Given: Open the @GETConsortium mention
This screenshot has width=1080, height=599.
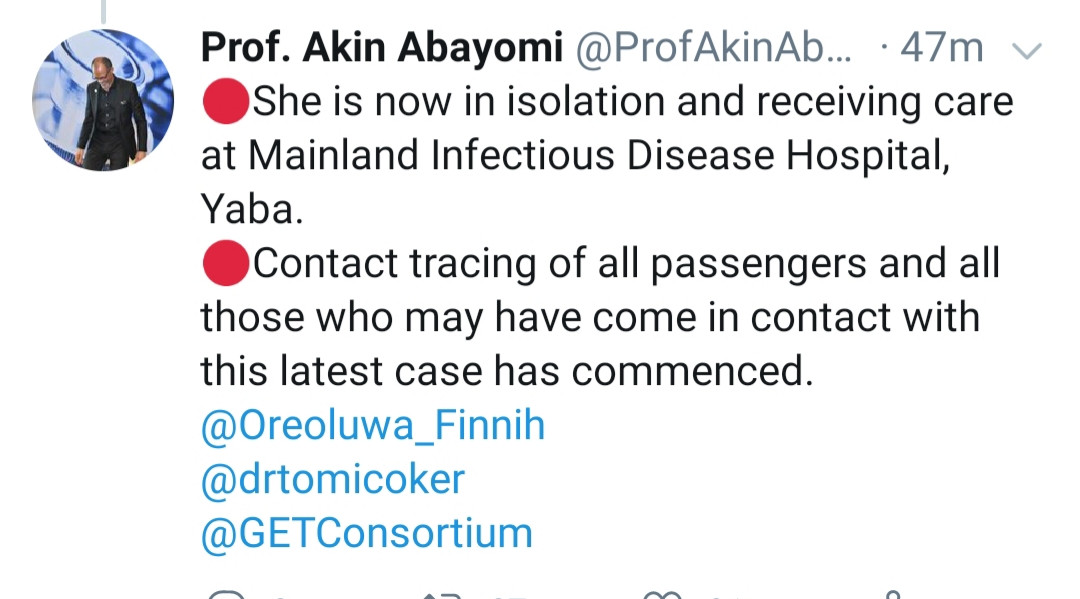Looking at the screenshot, I should tap(366, 533).
